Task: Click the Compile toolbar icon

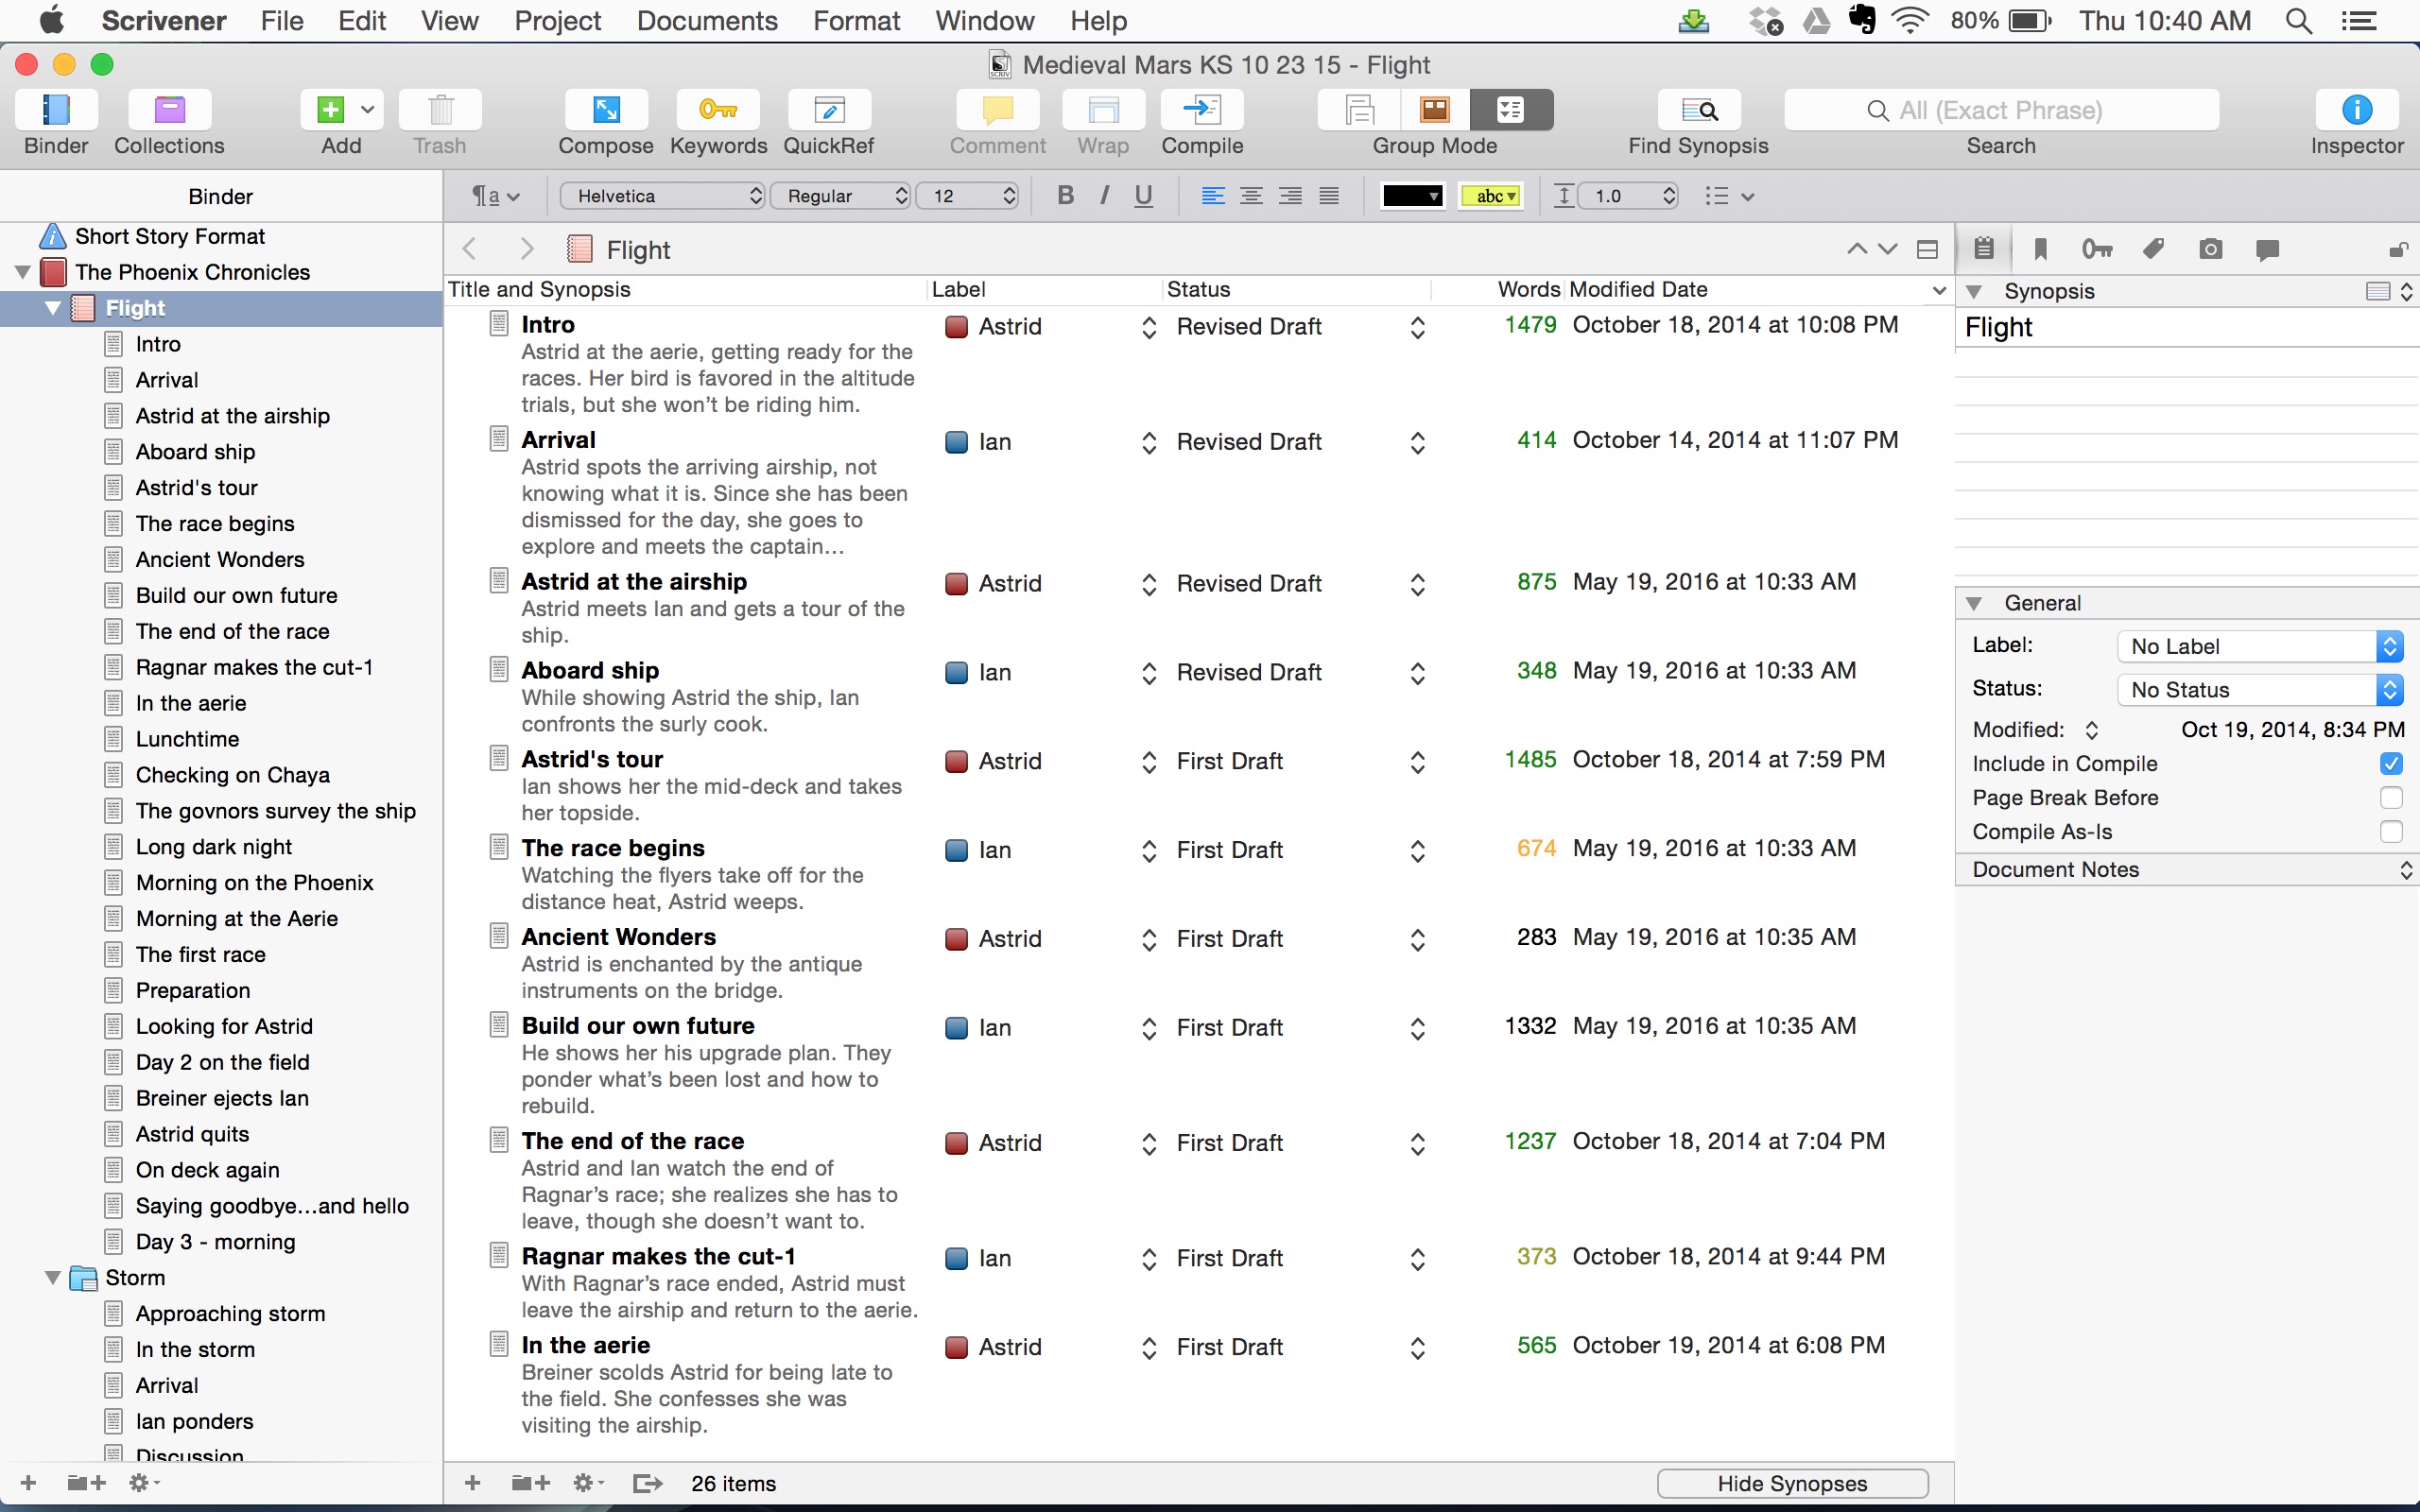Action: [x=1201, y=110]
